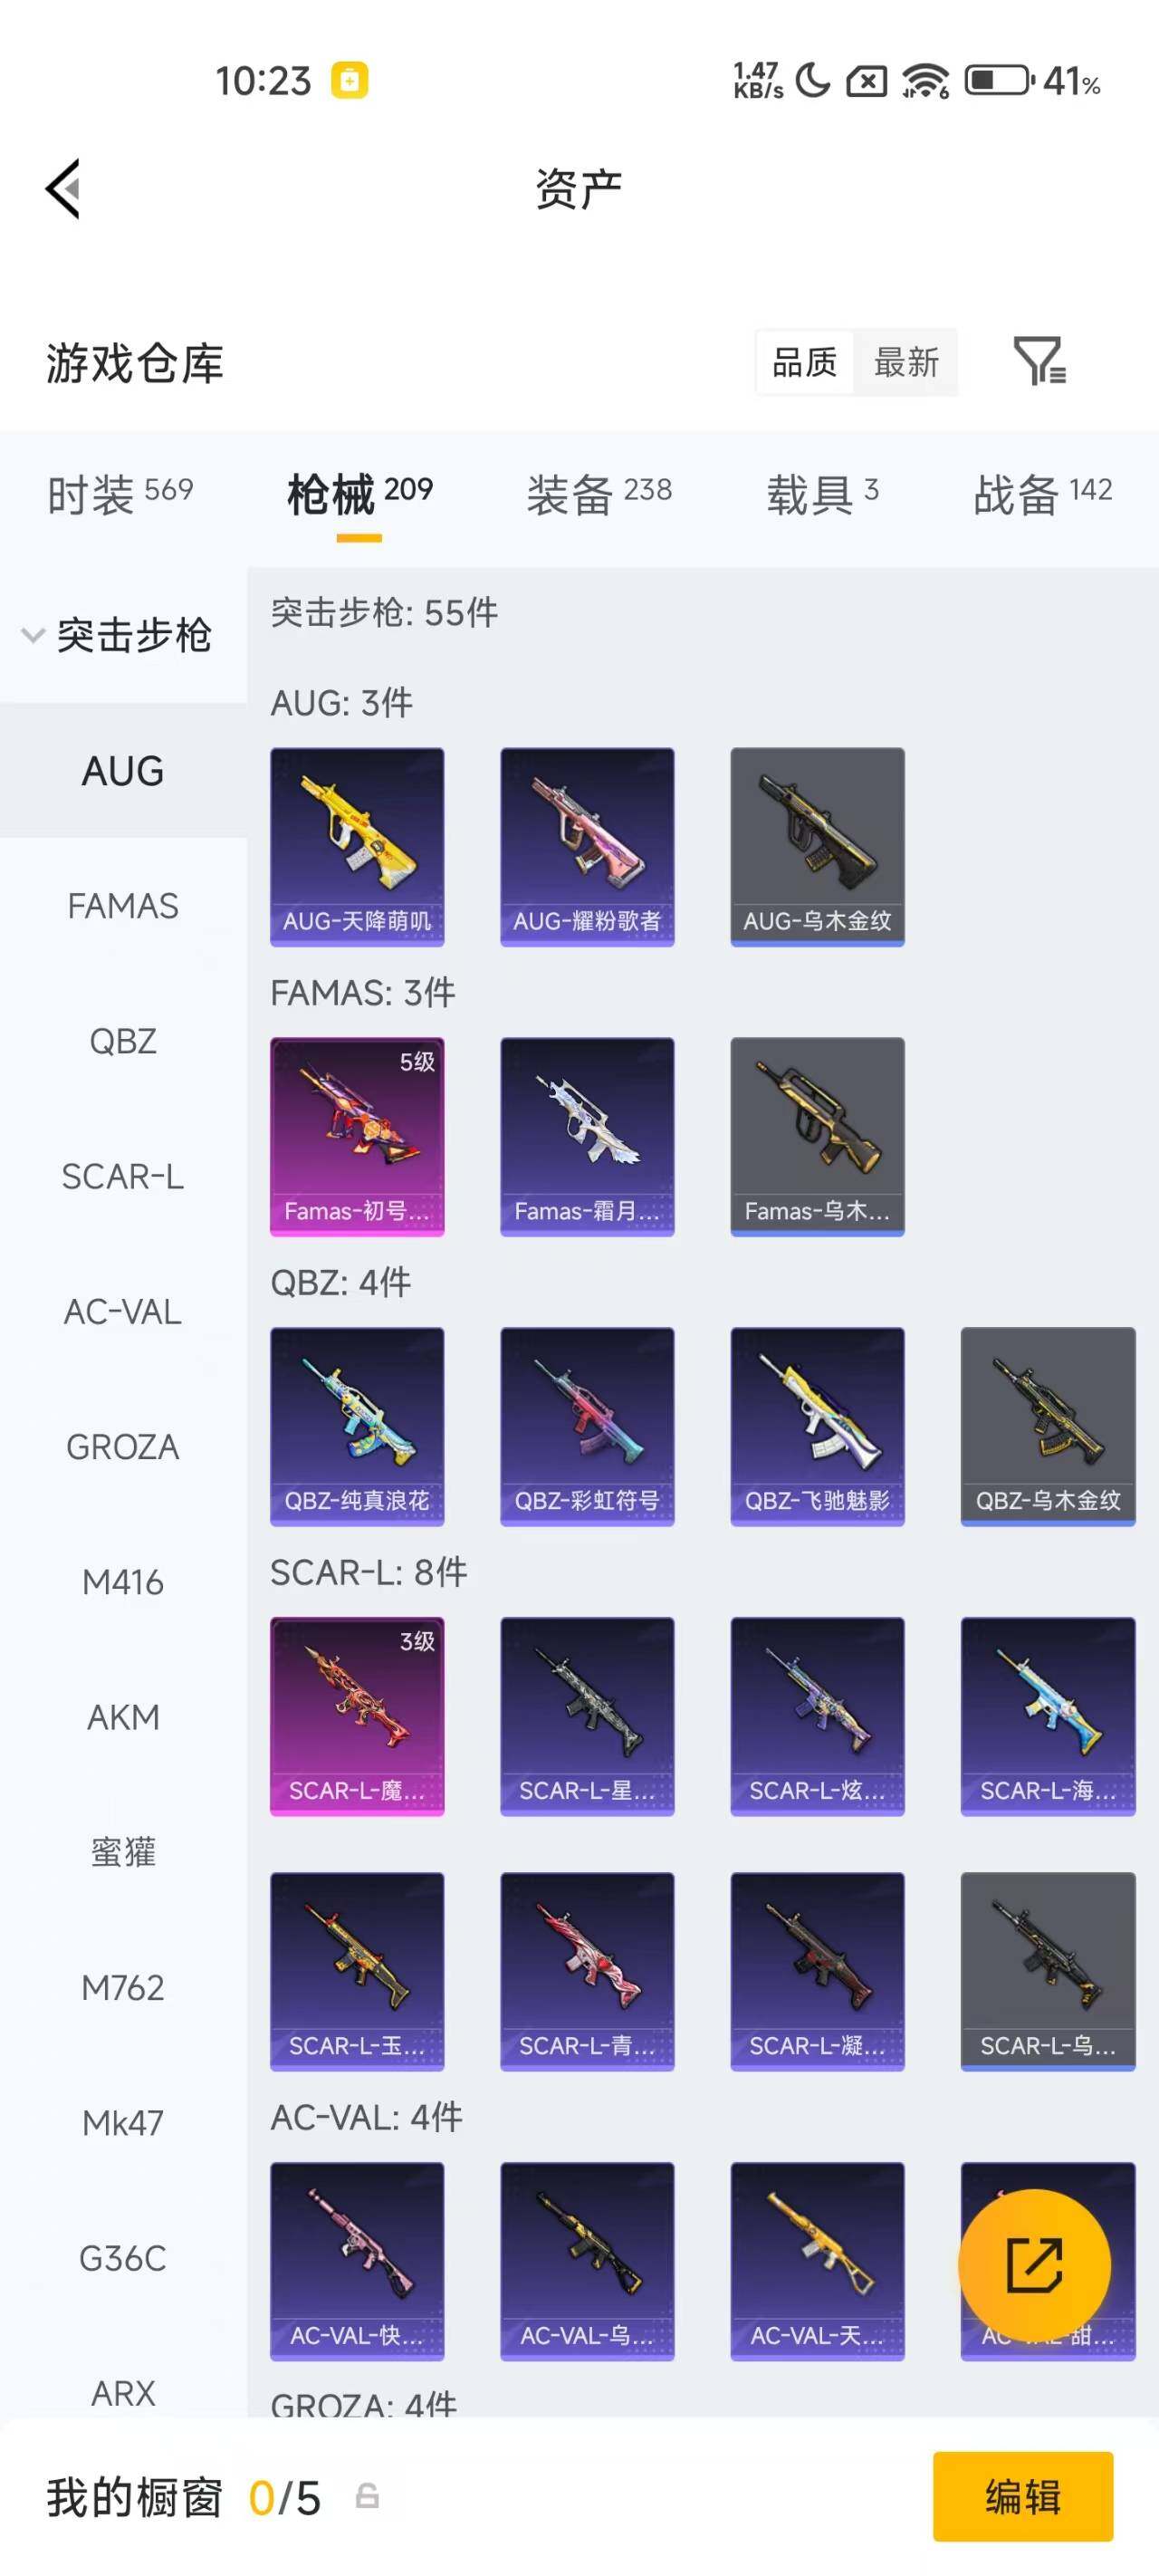Image resolution: width=1159 pixels, height=2576 pixels.
Task: Choose 蜜獾 in the weapon list
Action: pos(123,1852)
